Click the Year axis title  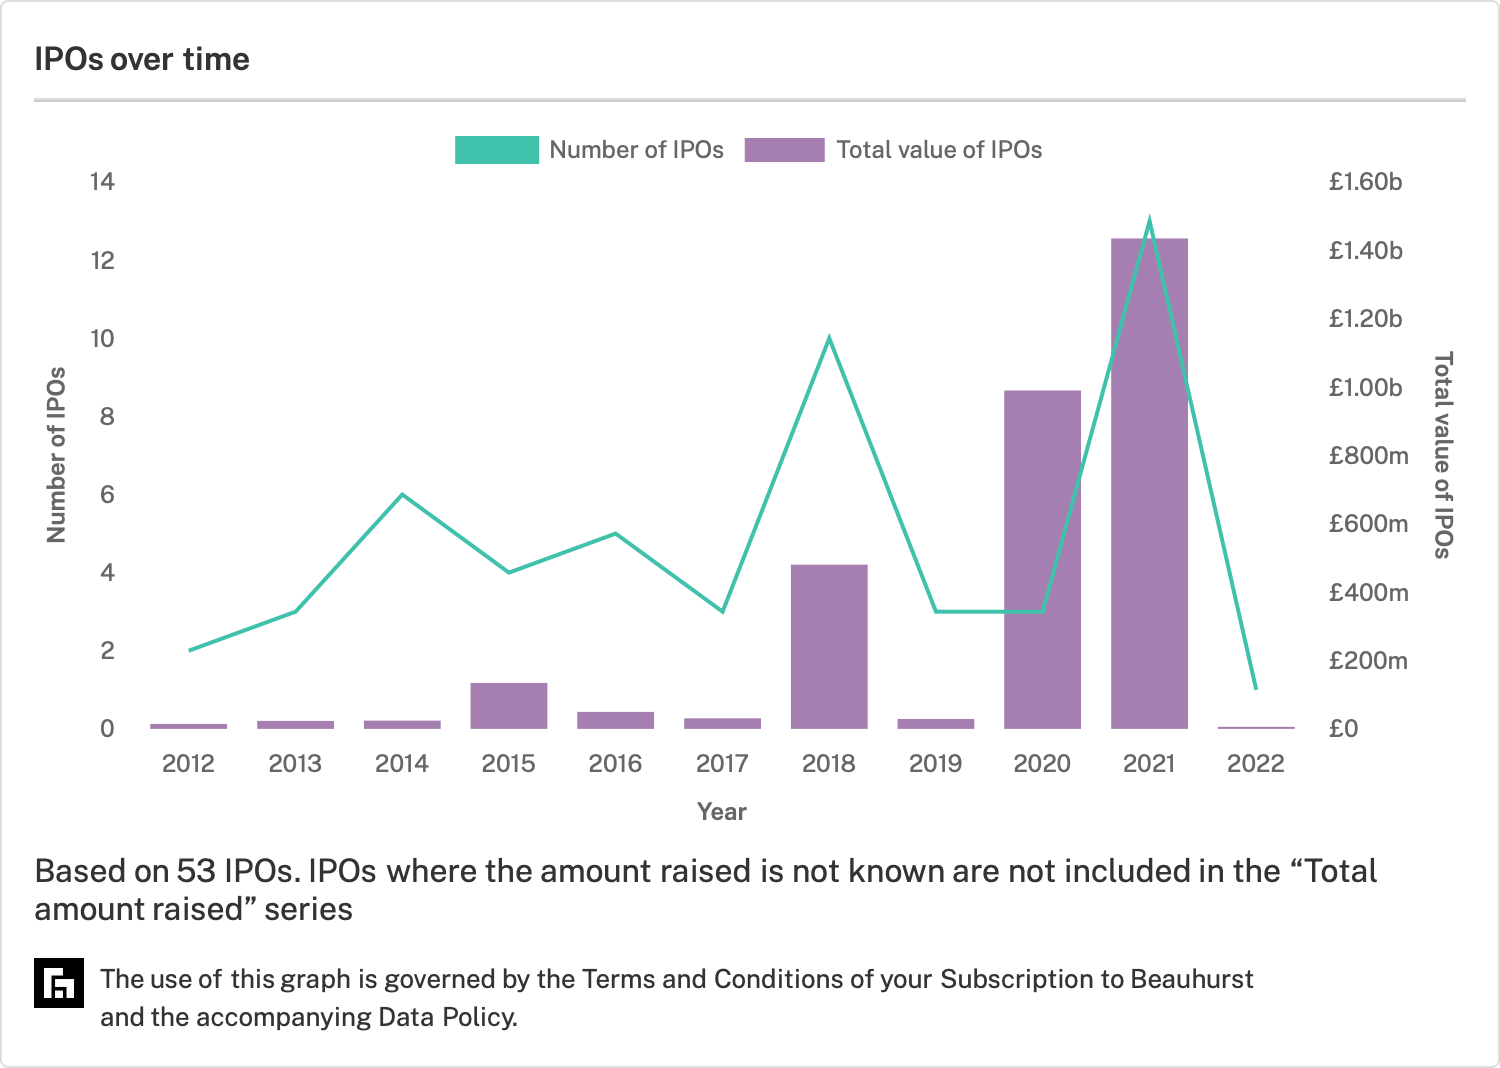tap(722, 811)
